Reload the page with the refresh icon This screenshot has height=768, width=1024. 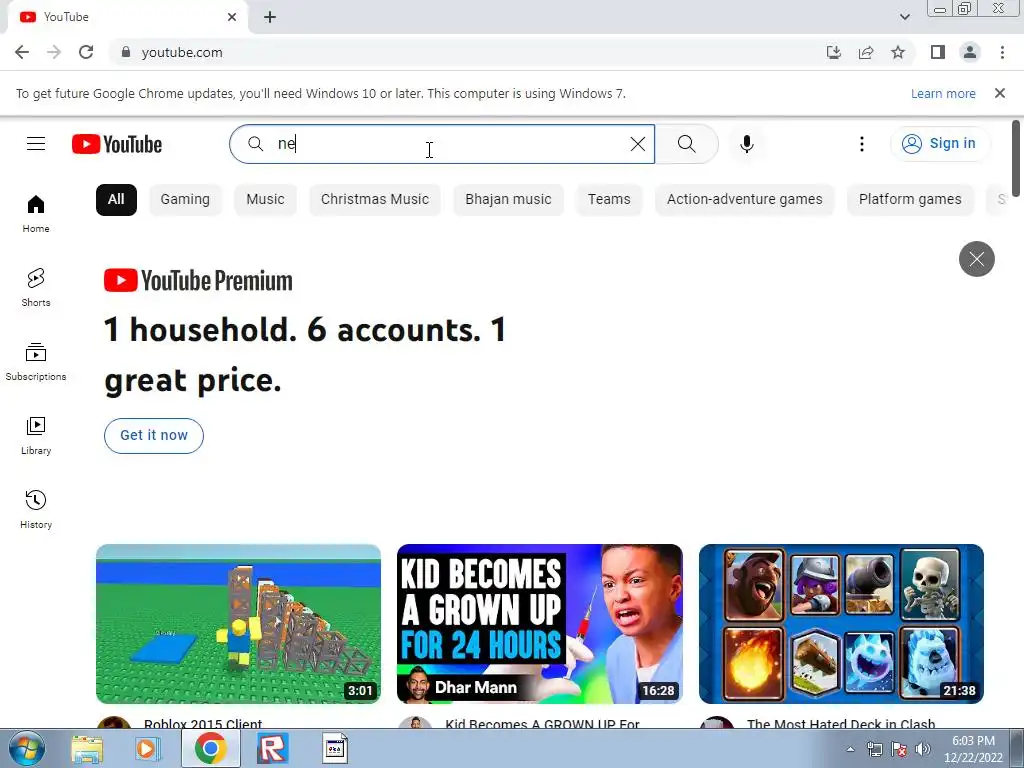coord(86,52)
